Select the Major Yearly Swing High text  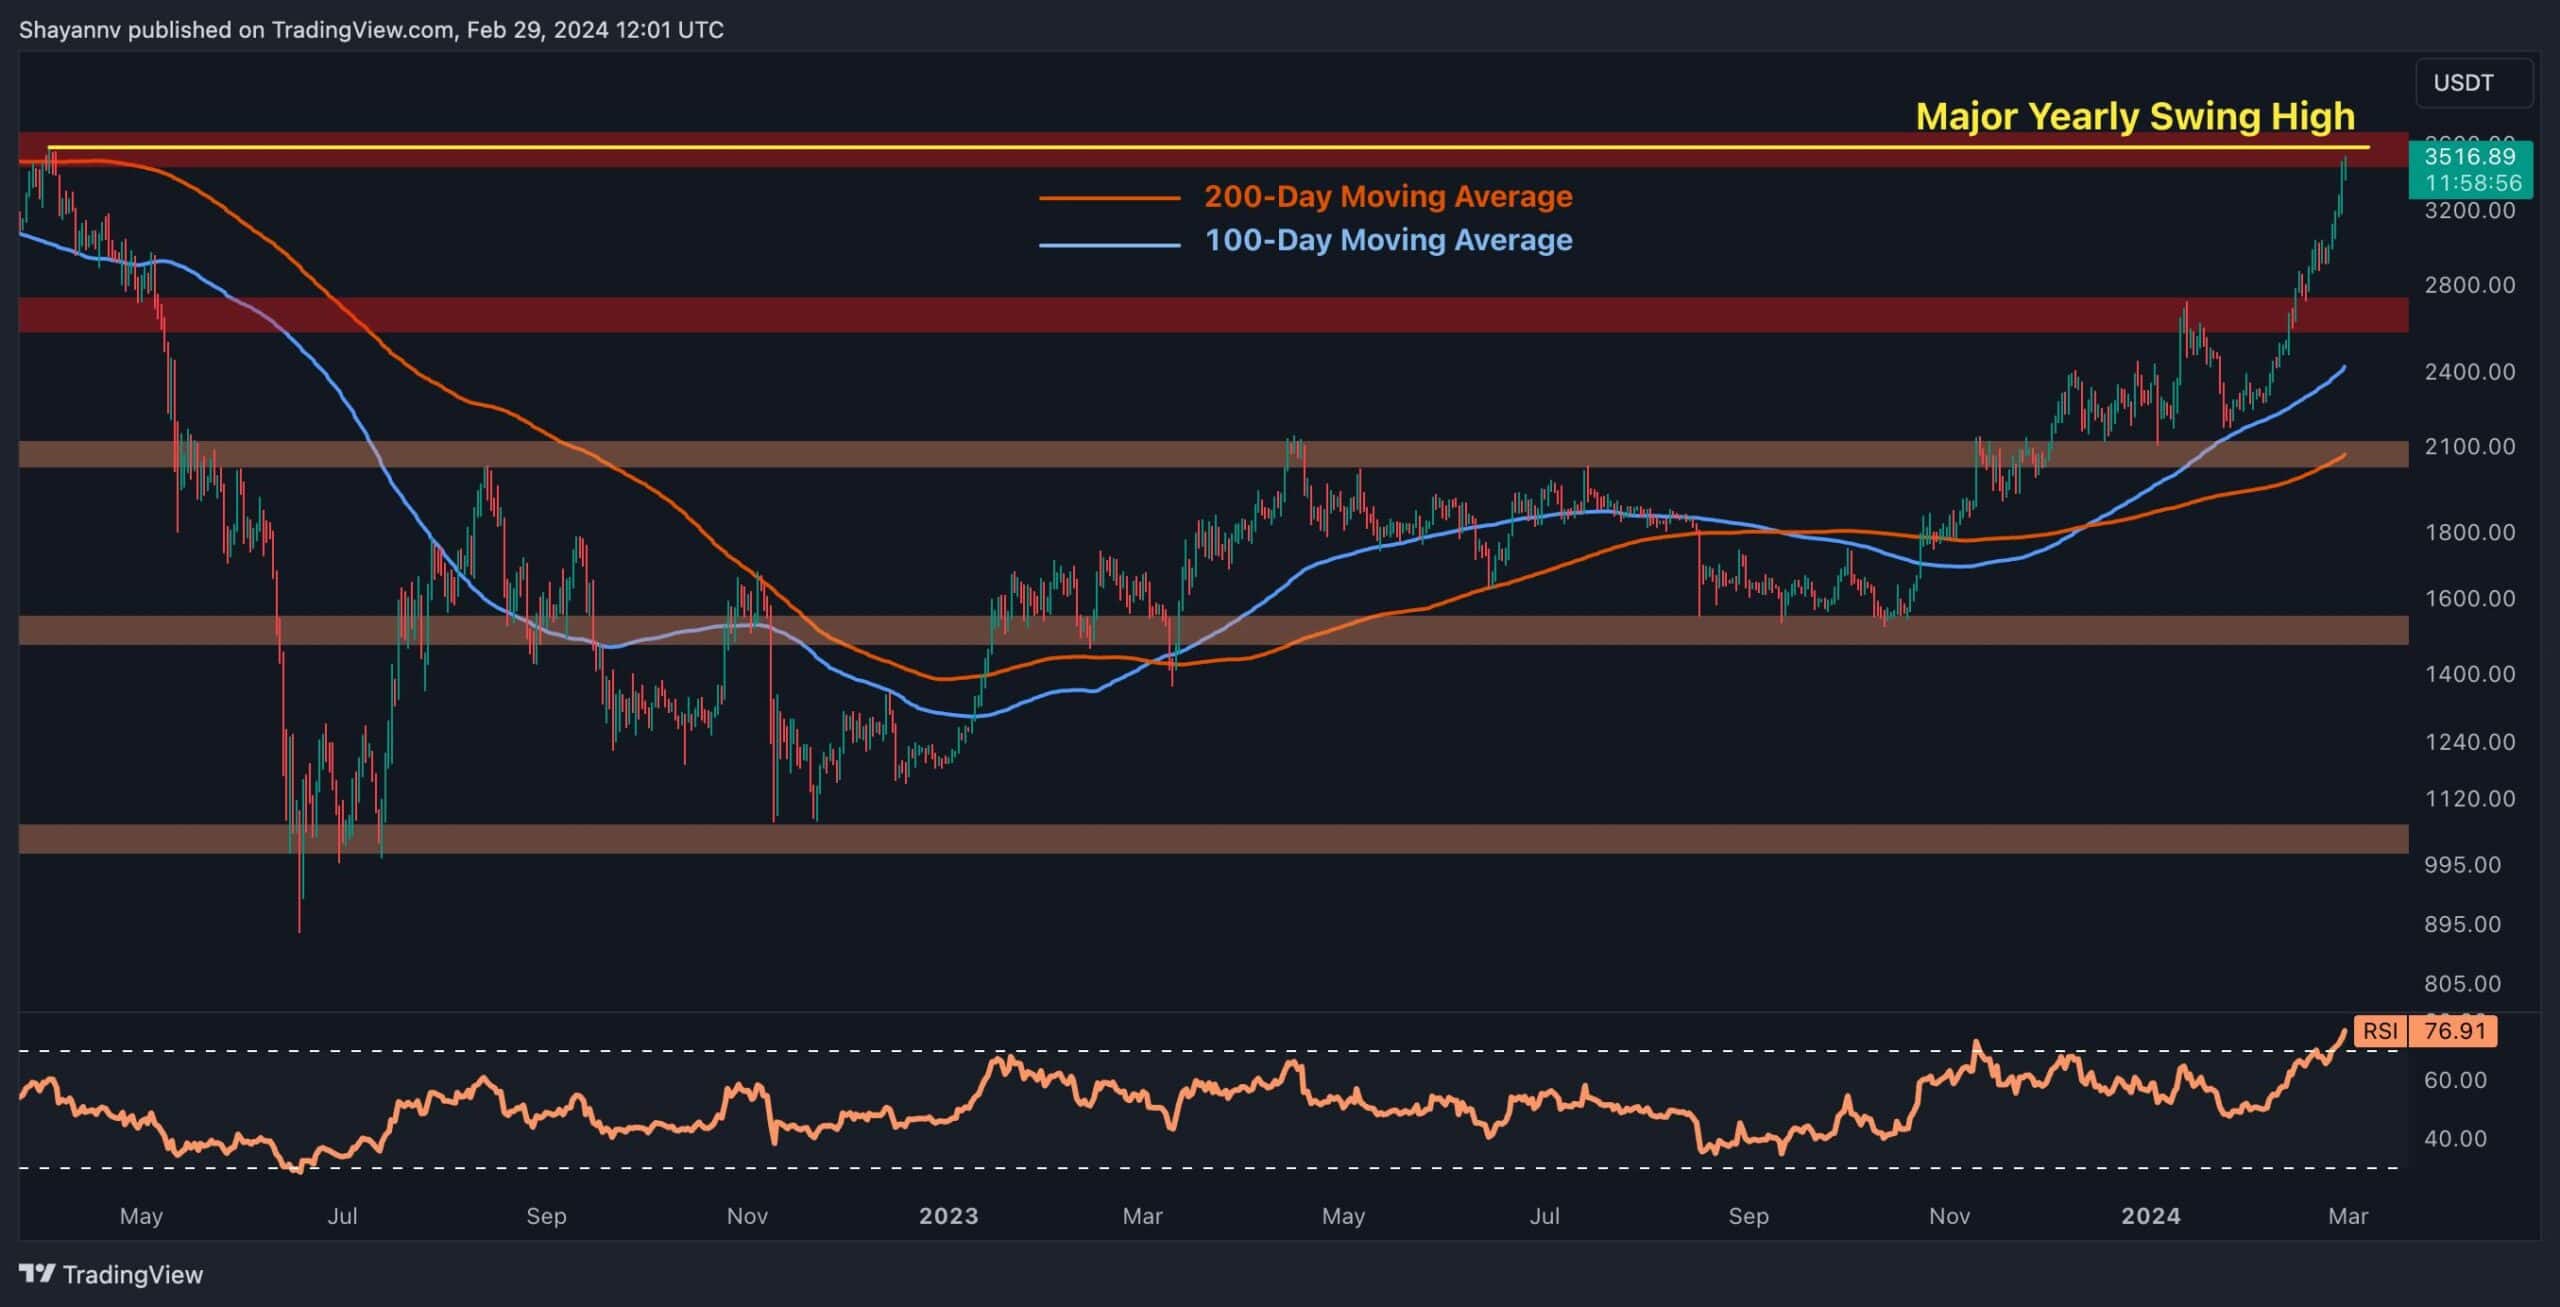[x=2135, y=117]
